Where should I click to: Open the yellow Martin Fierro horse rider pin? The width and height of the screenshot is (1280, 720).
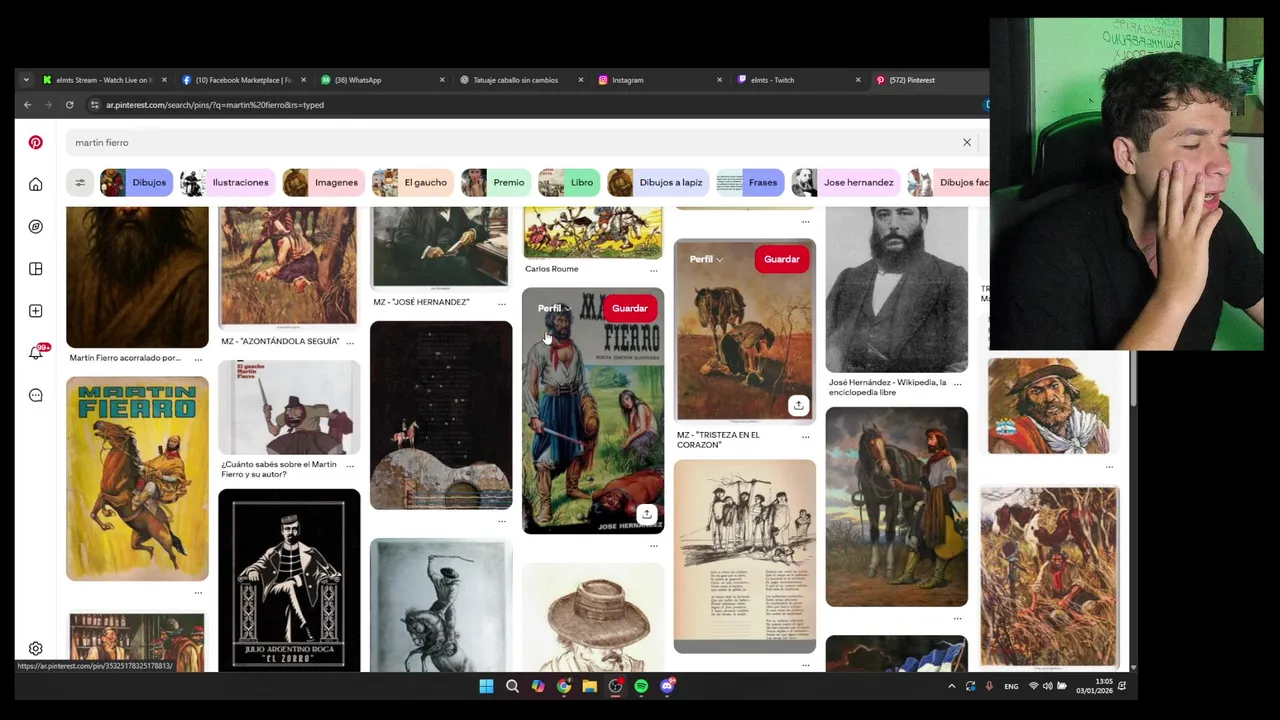137,479
